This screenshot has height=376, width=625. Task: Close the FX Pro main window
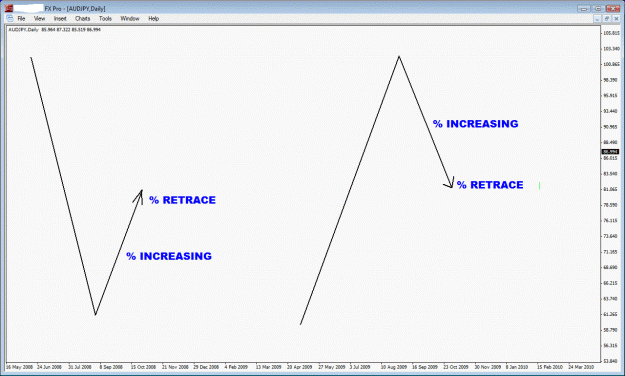[x=613, y=8]
